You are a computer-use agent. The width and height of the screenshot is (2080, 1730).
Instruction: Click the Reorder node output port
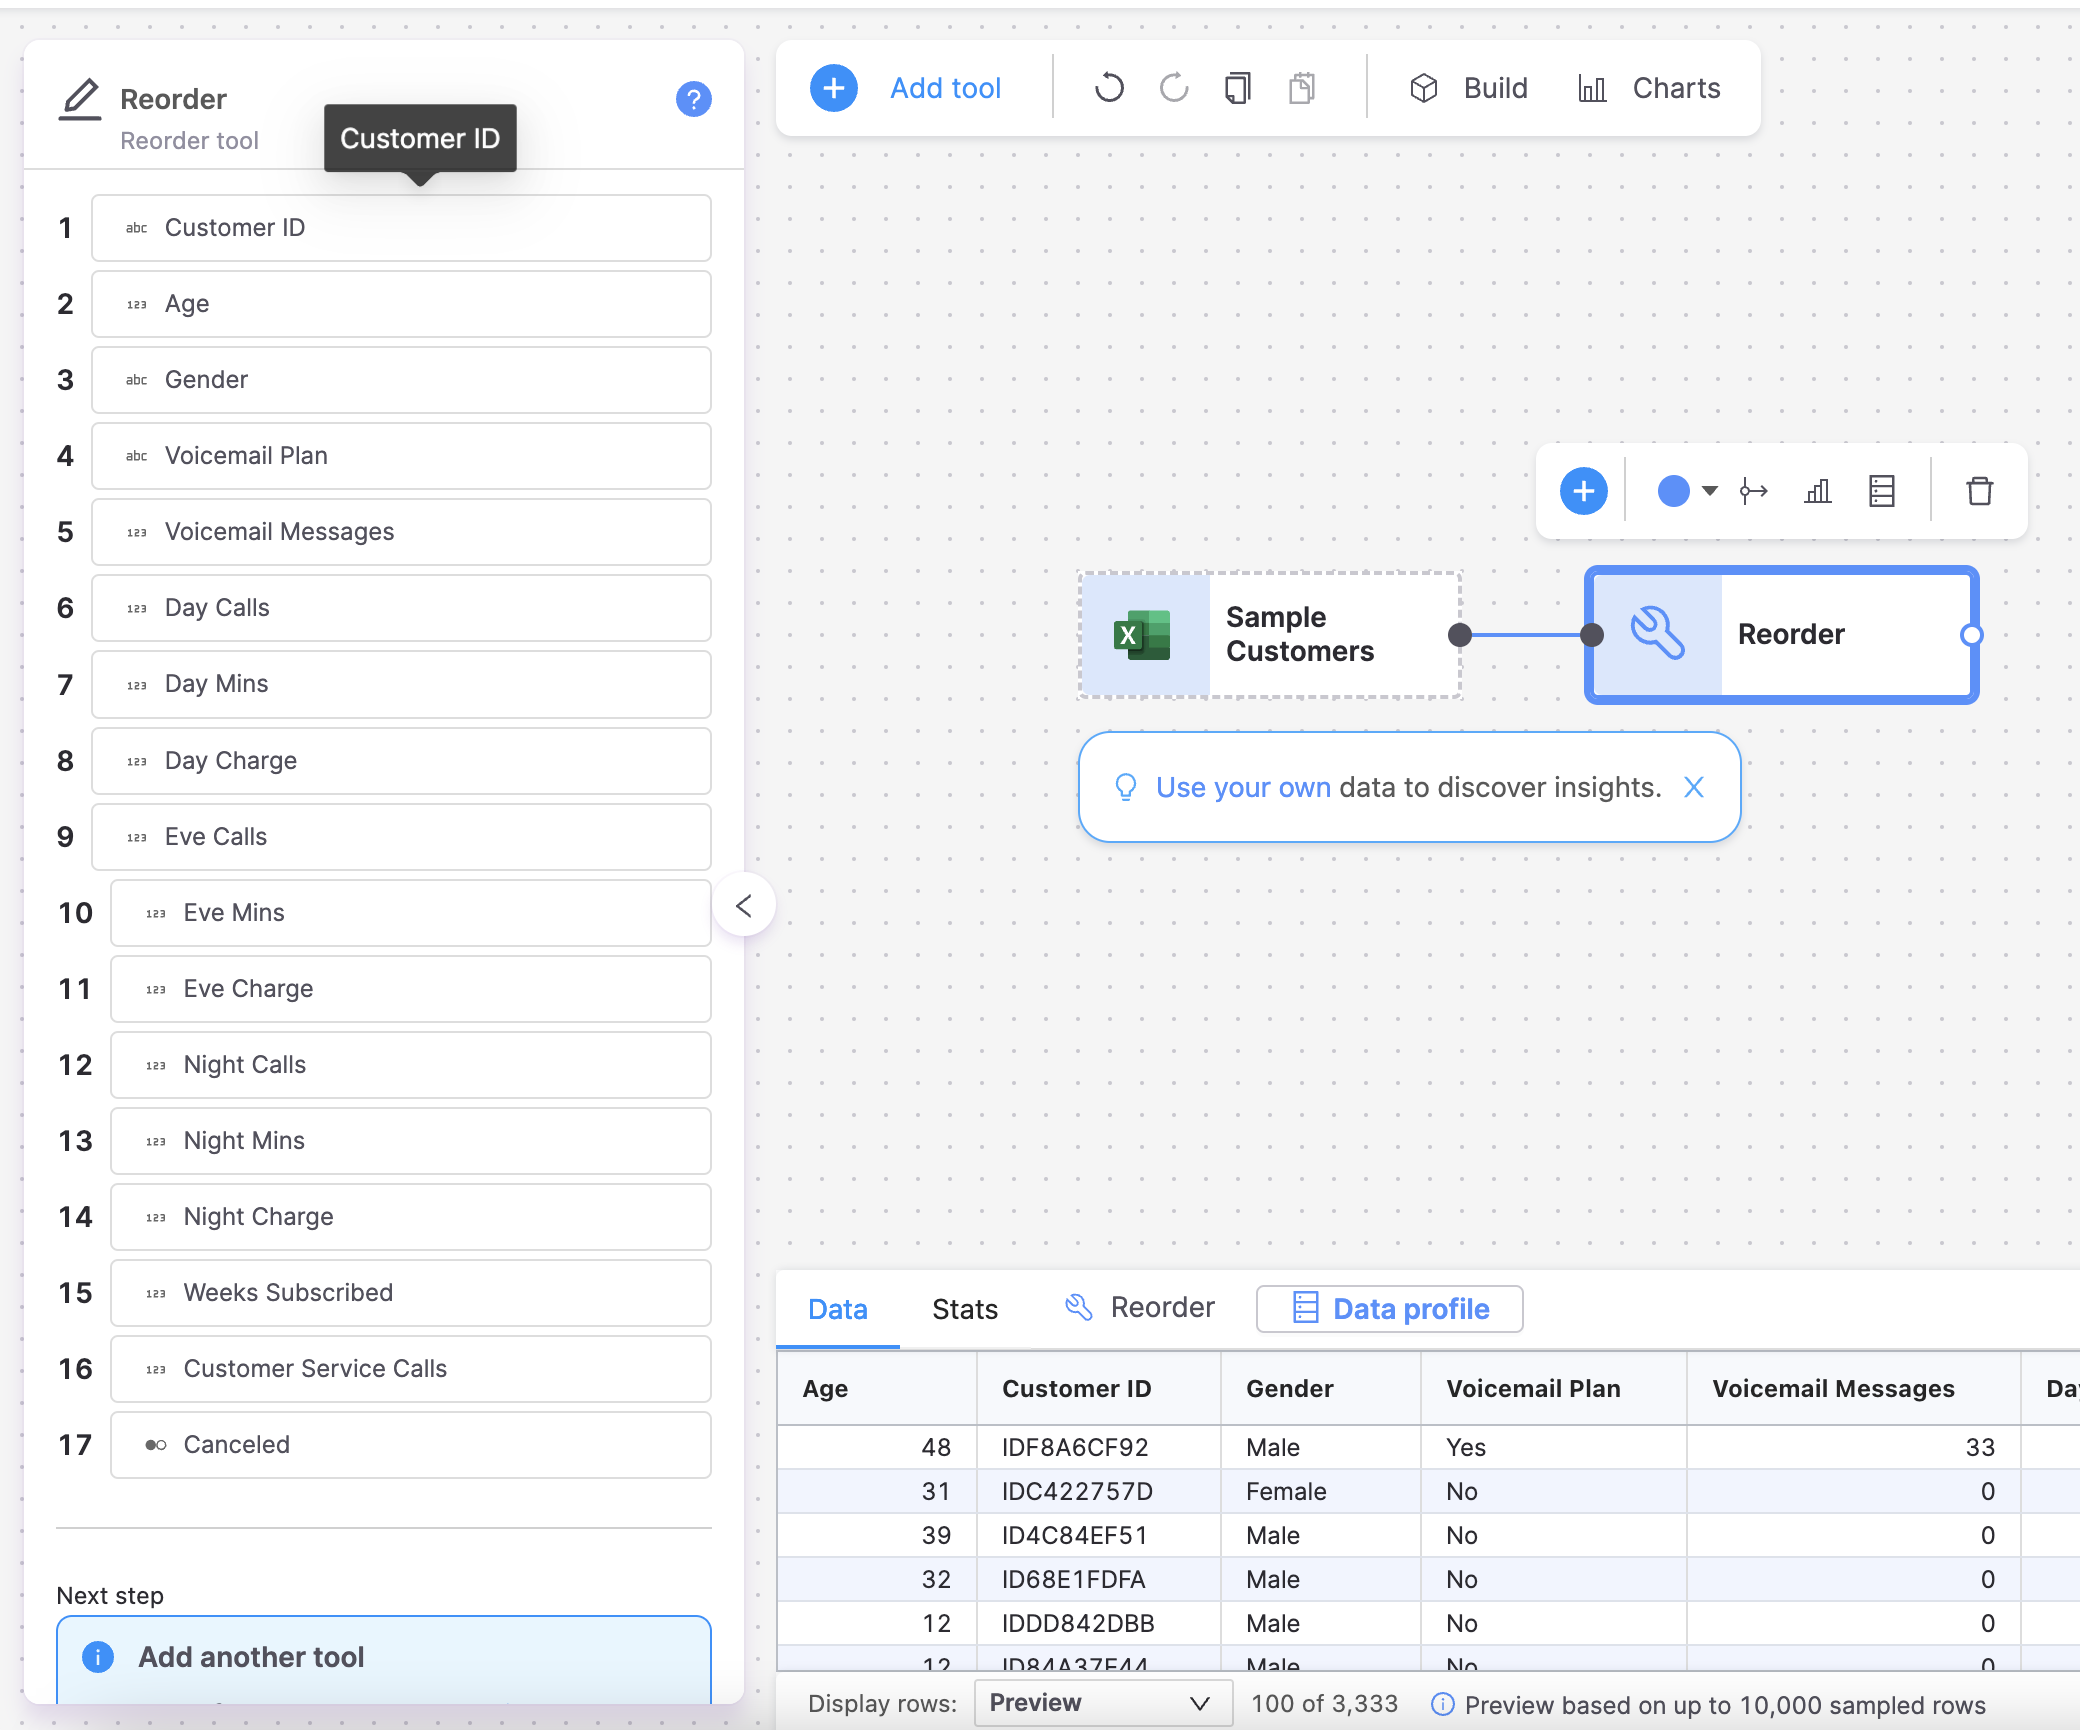1971,635
